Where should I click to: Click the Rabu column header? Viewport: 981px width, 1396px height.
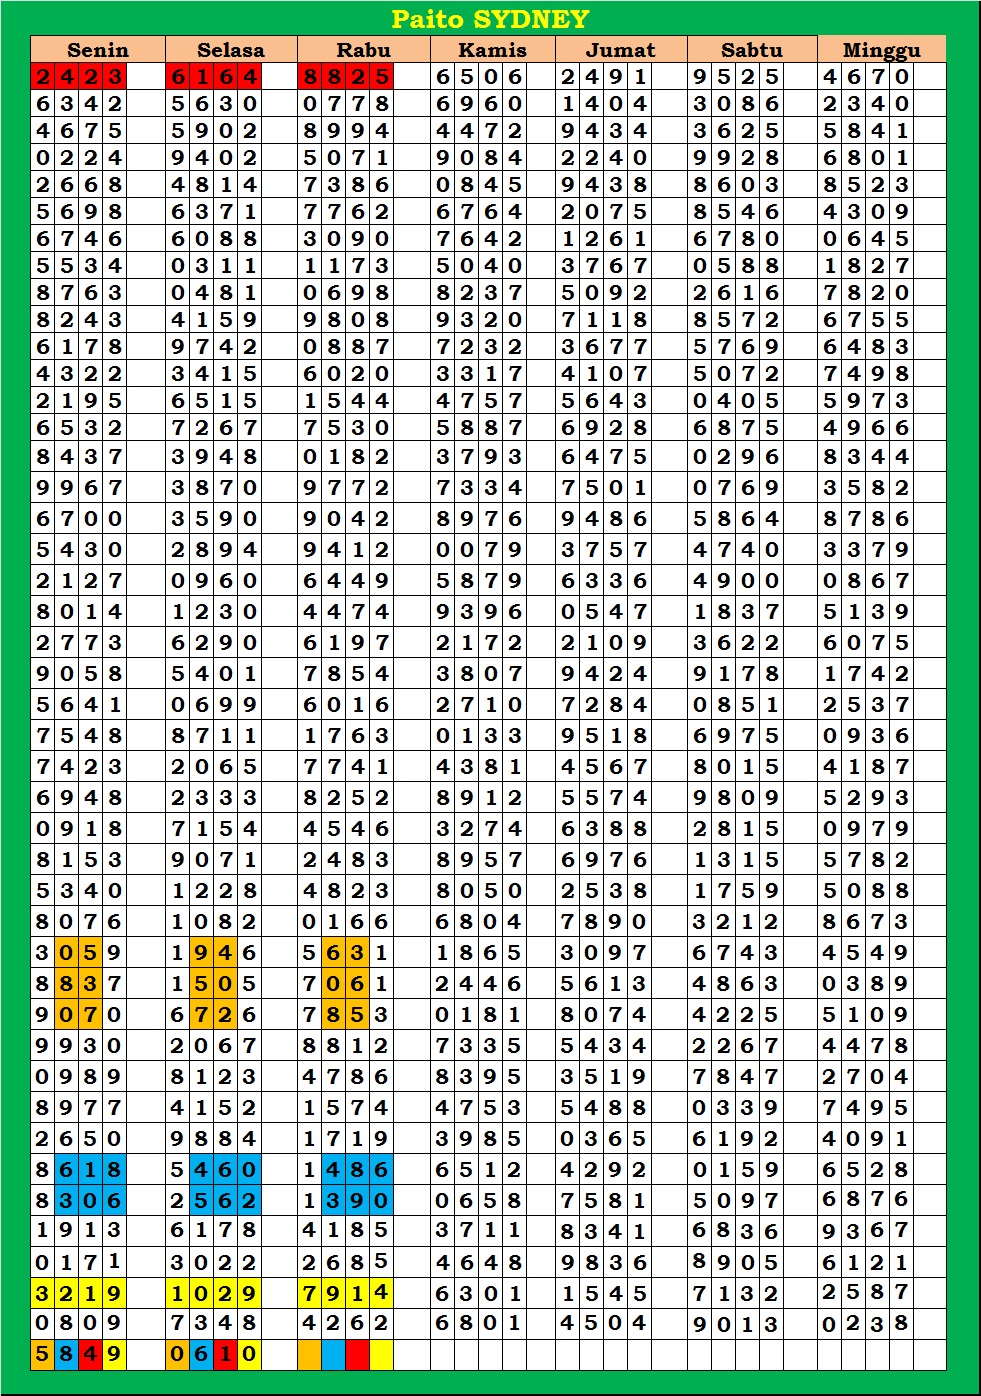coord(363,50)
